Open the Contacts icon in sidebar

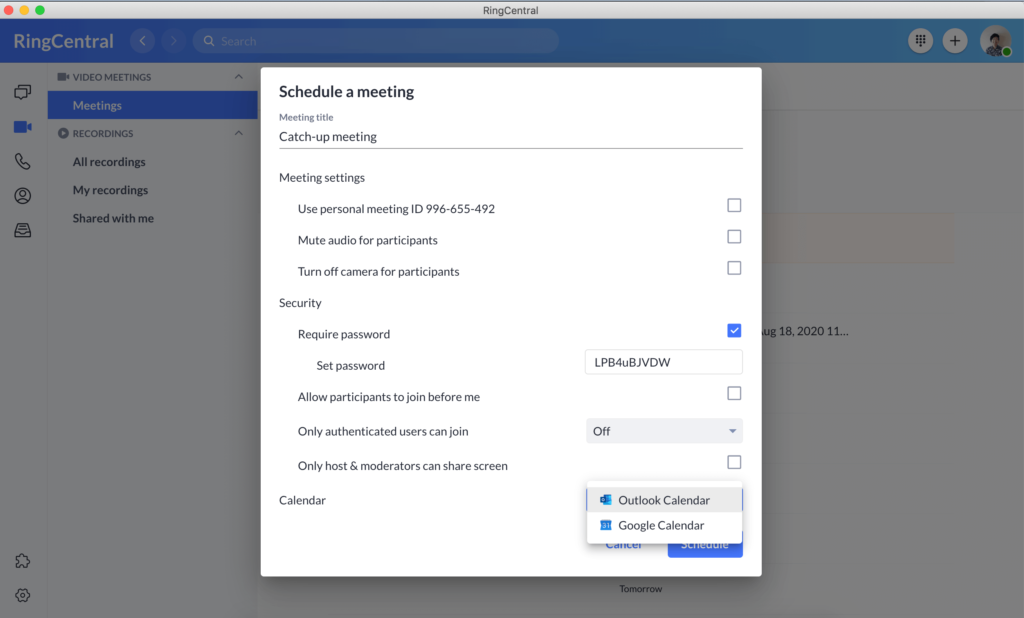pyautogui.click(x=22, y=196)
